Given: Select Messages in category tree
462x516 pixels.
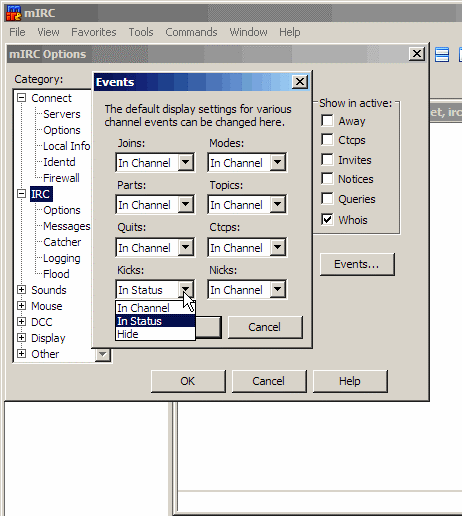Looking at the screenshot, I should pyautogui.click(x=67, y=226).
